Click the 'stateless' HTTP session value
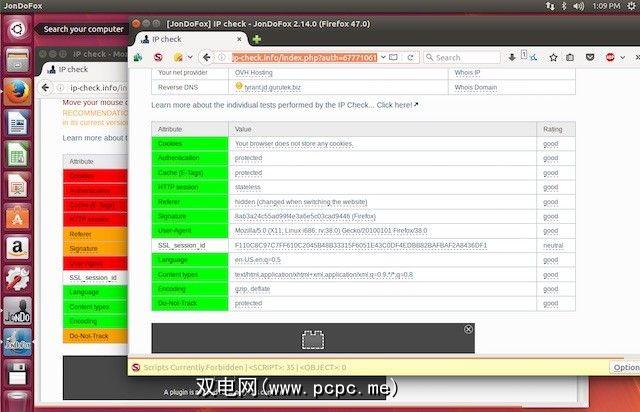Viewport: 640px width, 412px height. [x=247, y=187]
